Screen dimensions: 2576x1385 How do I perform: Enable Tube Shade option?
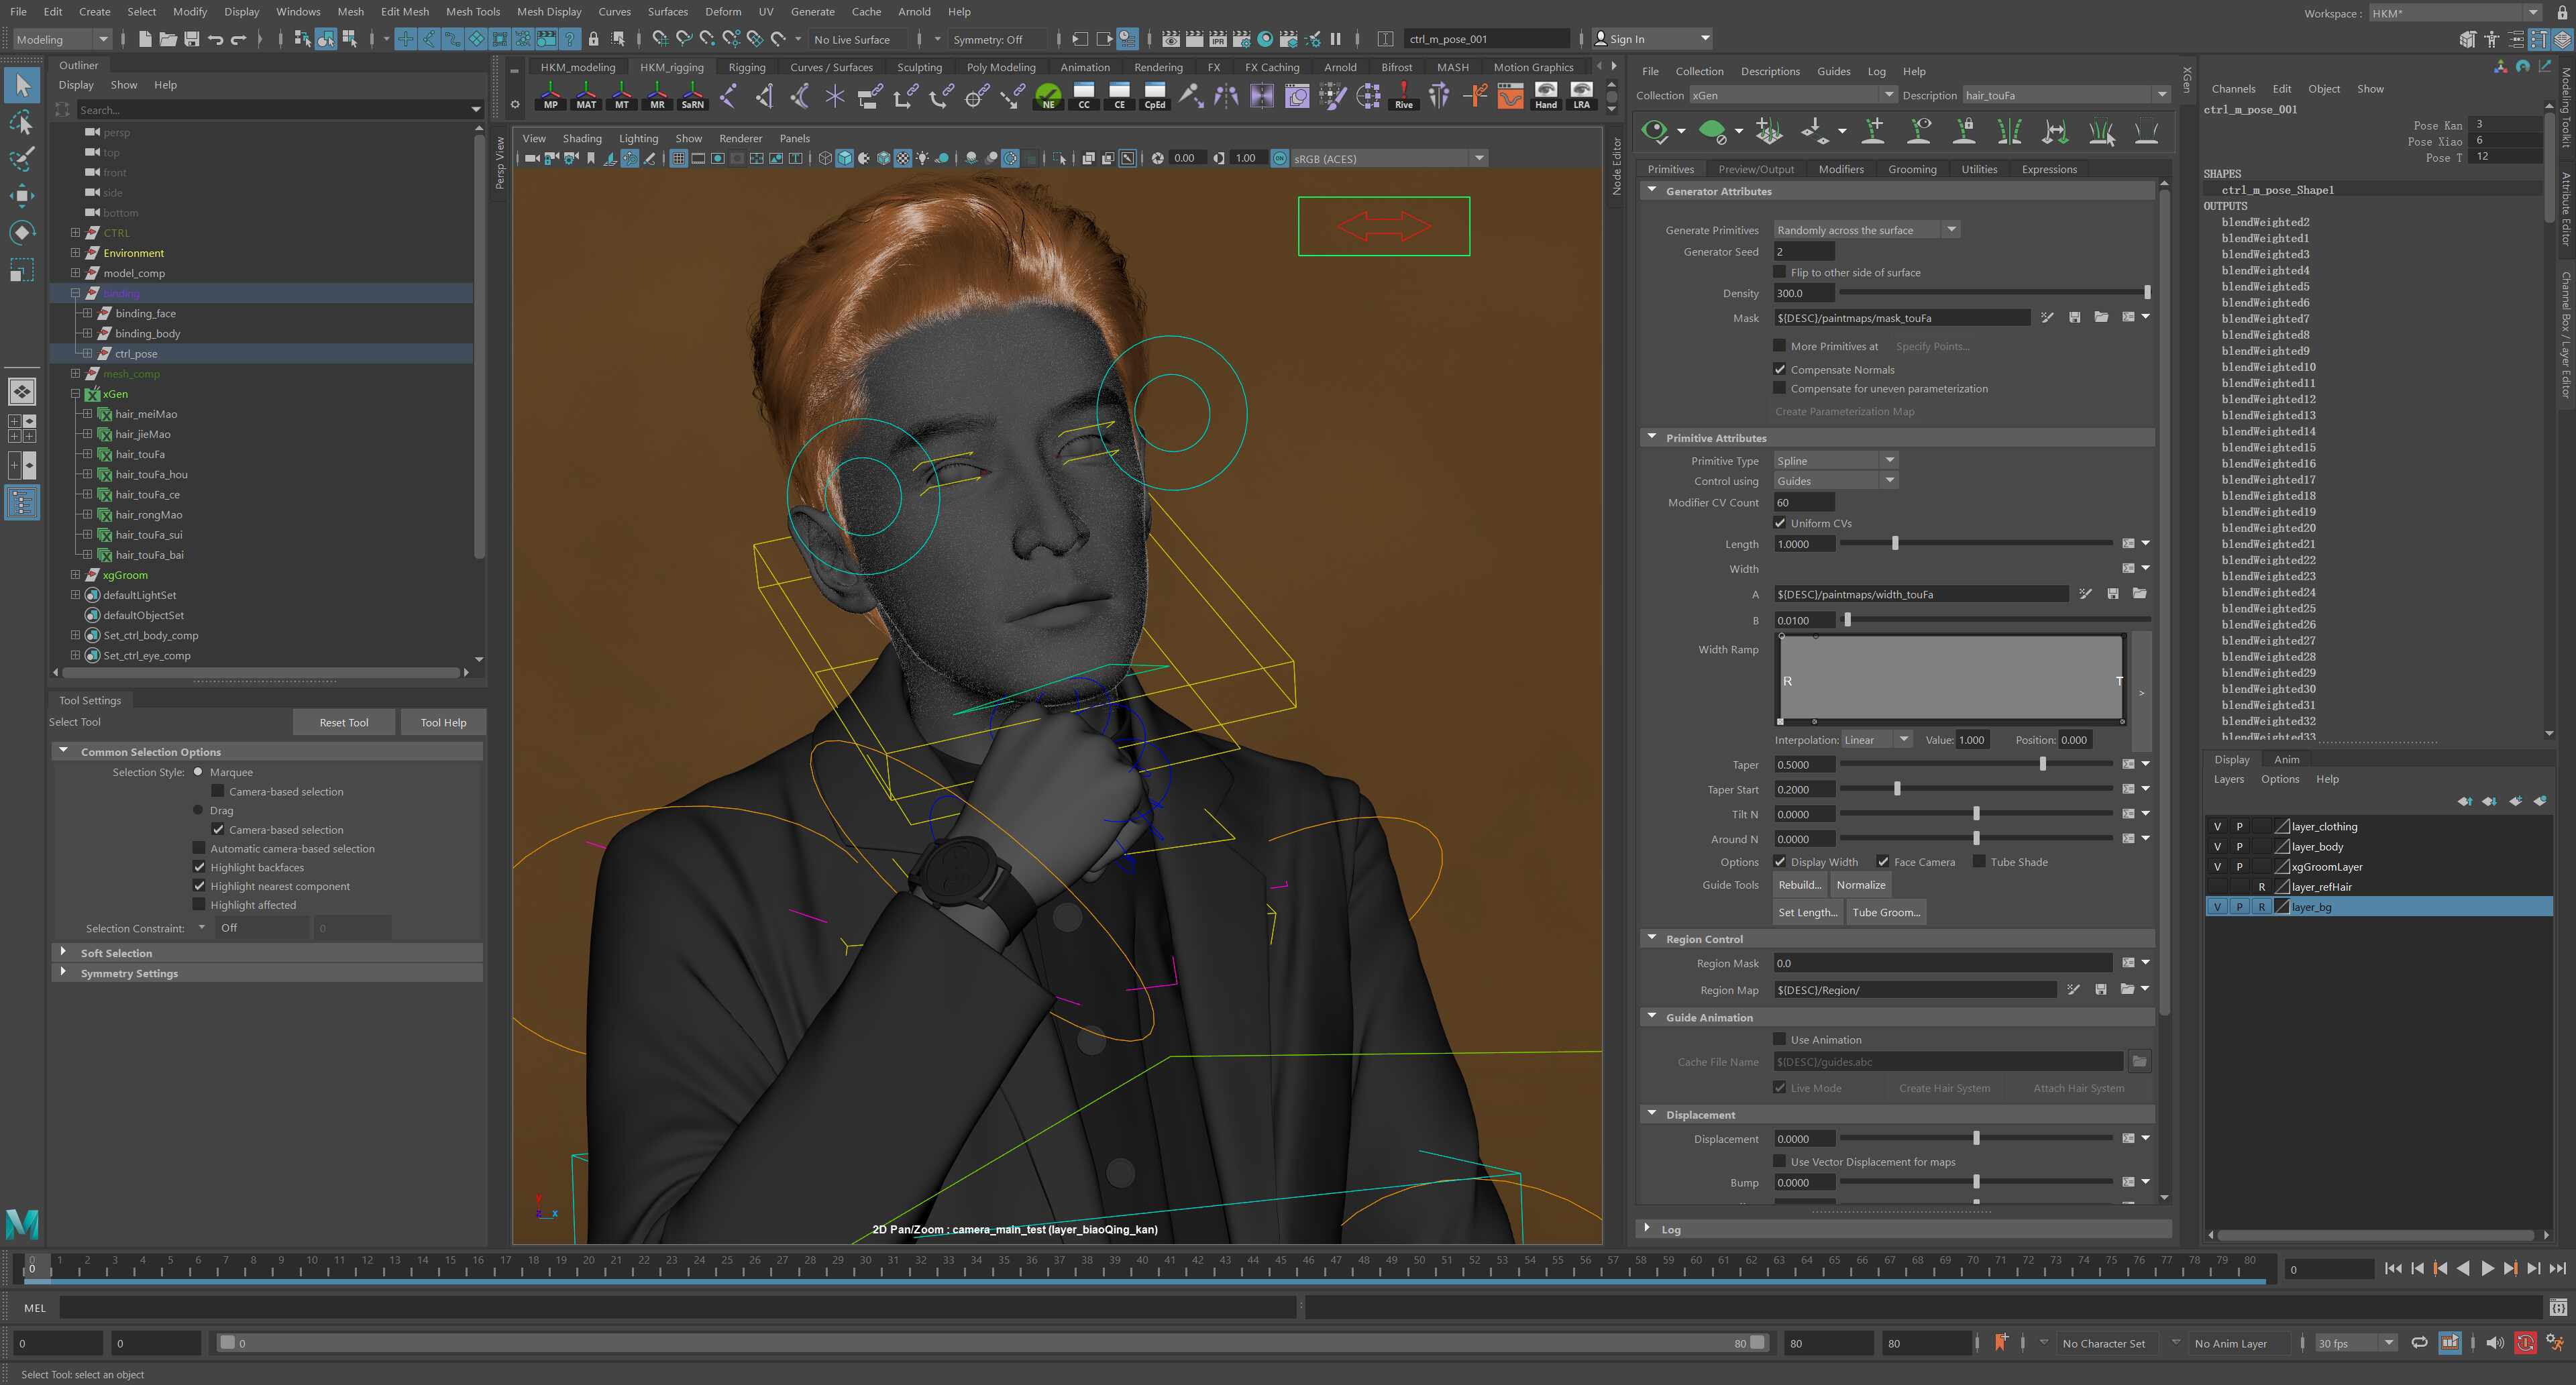pyautogui.click(x=1978, y=861)
